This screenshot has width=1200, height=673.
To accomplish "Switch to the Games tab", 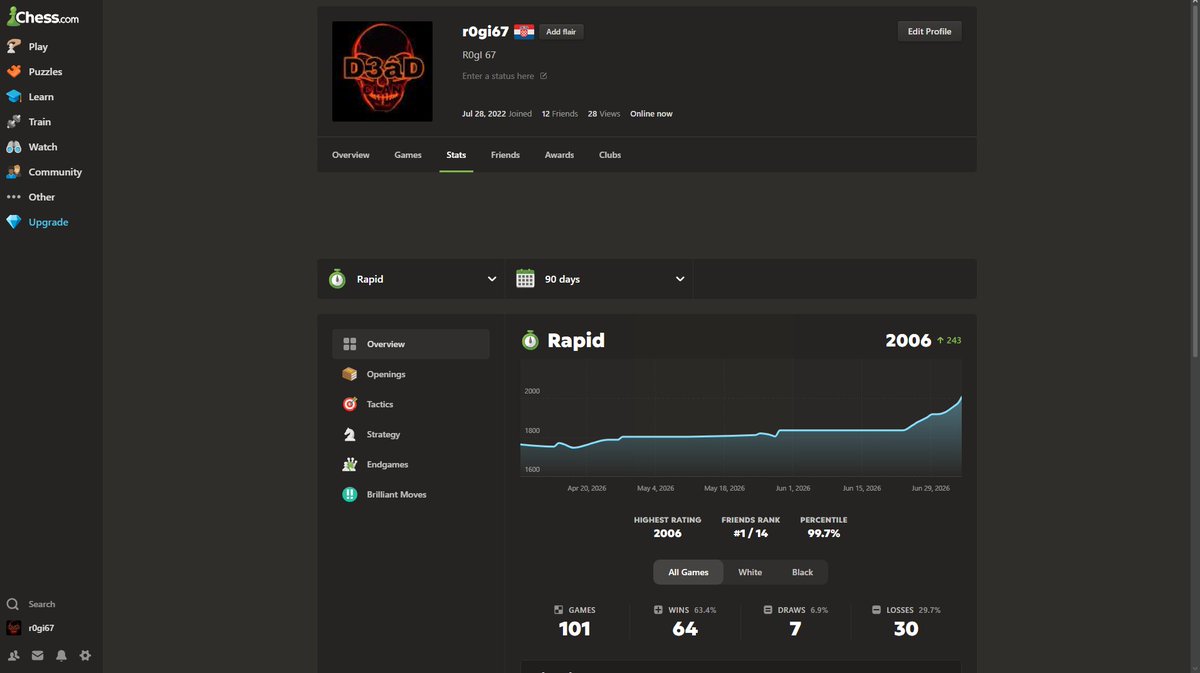I will pos(408,155).
